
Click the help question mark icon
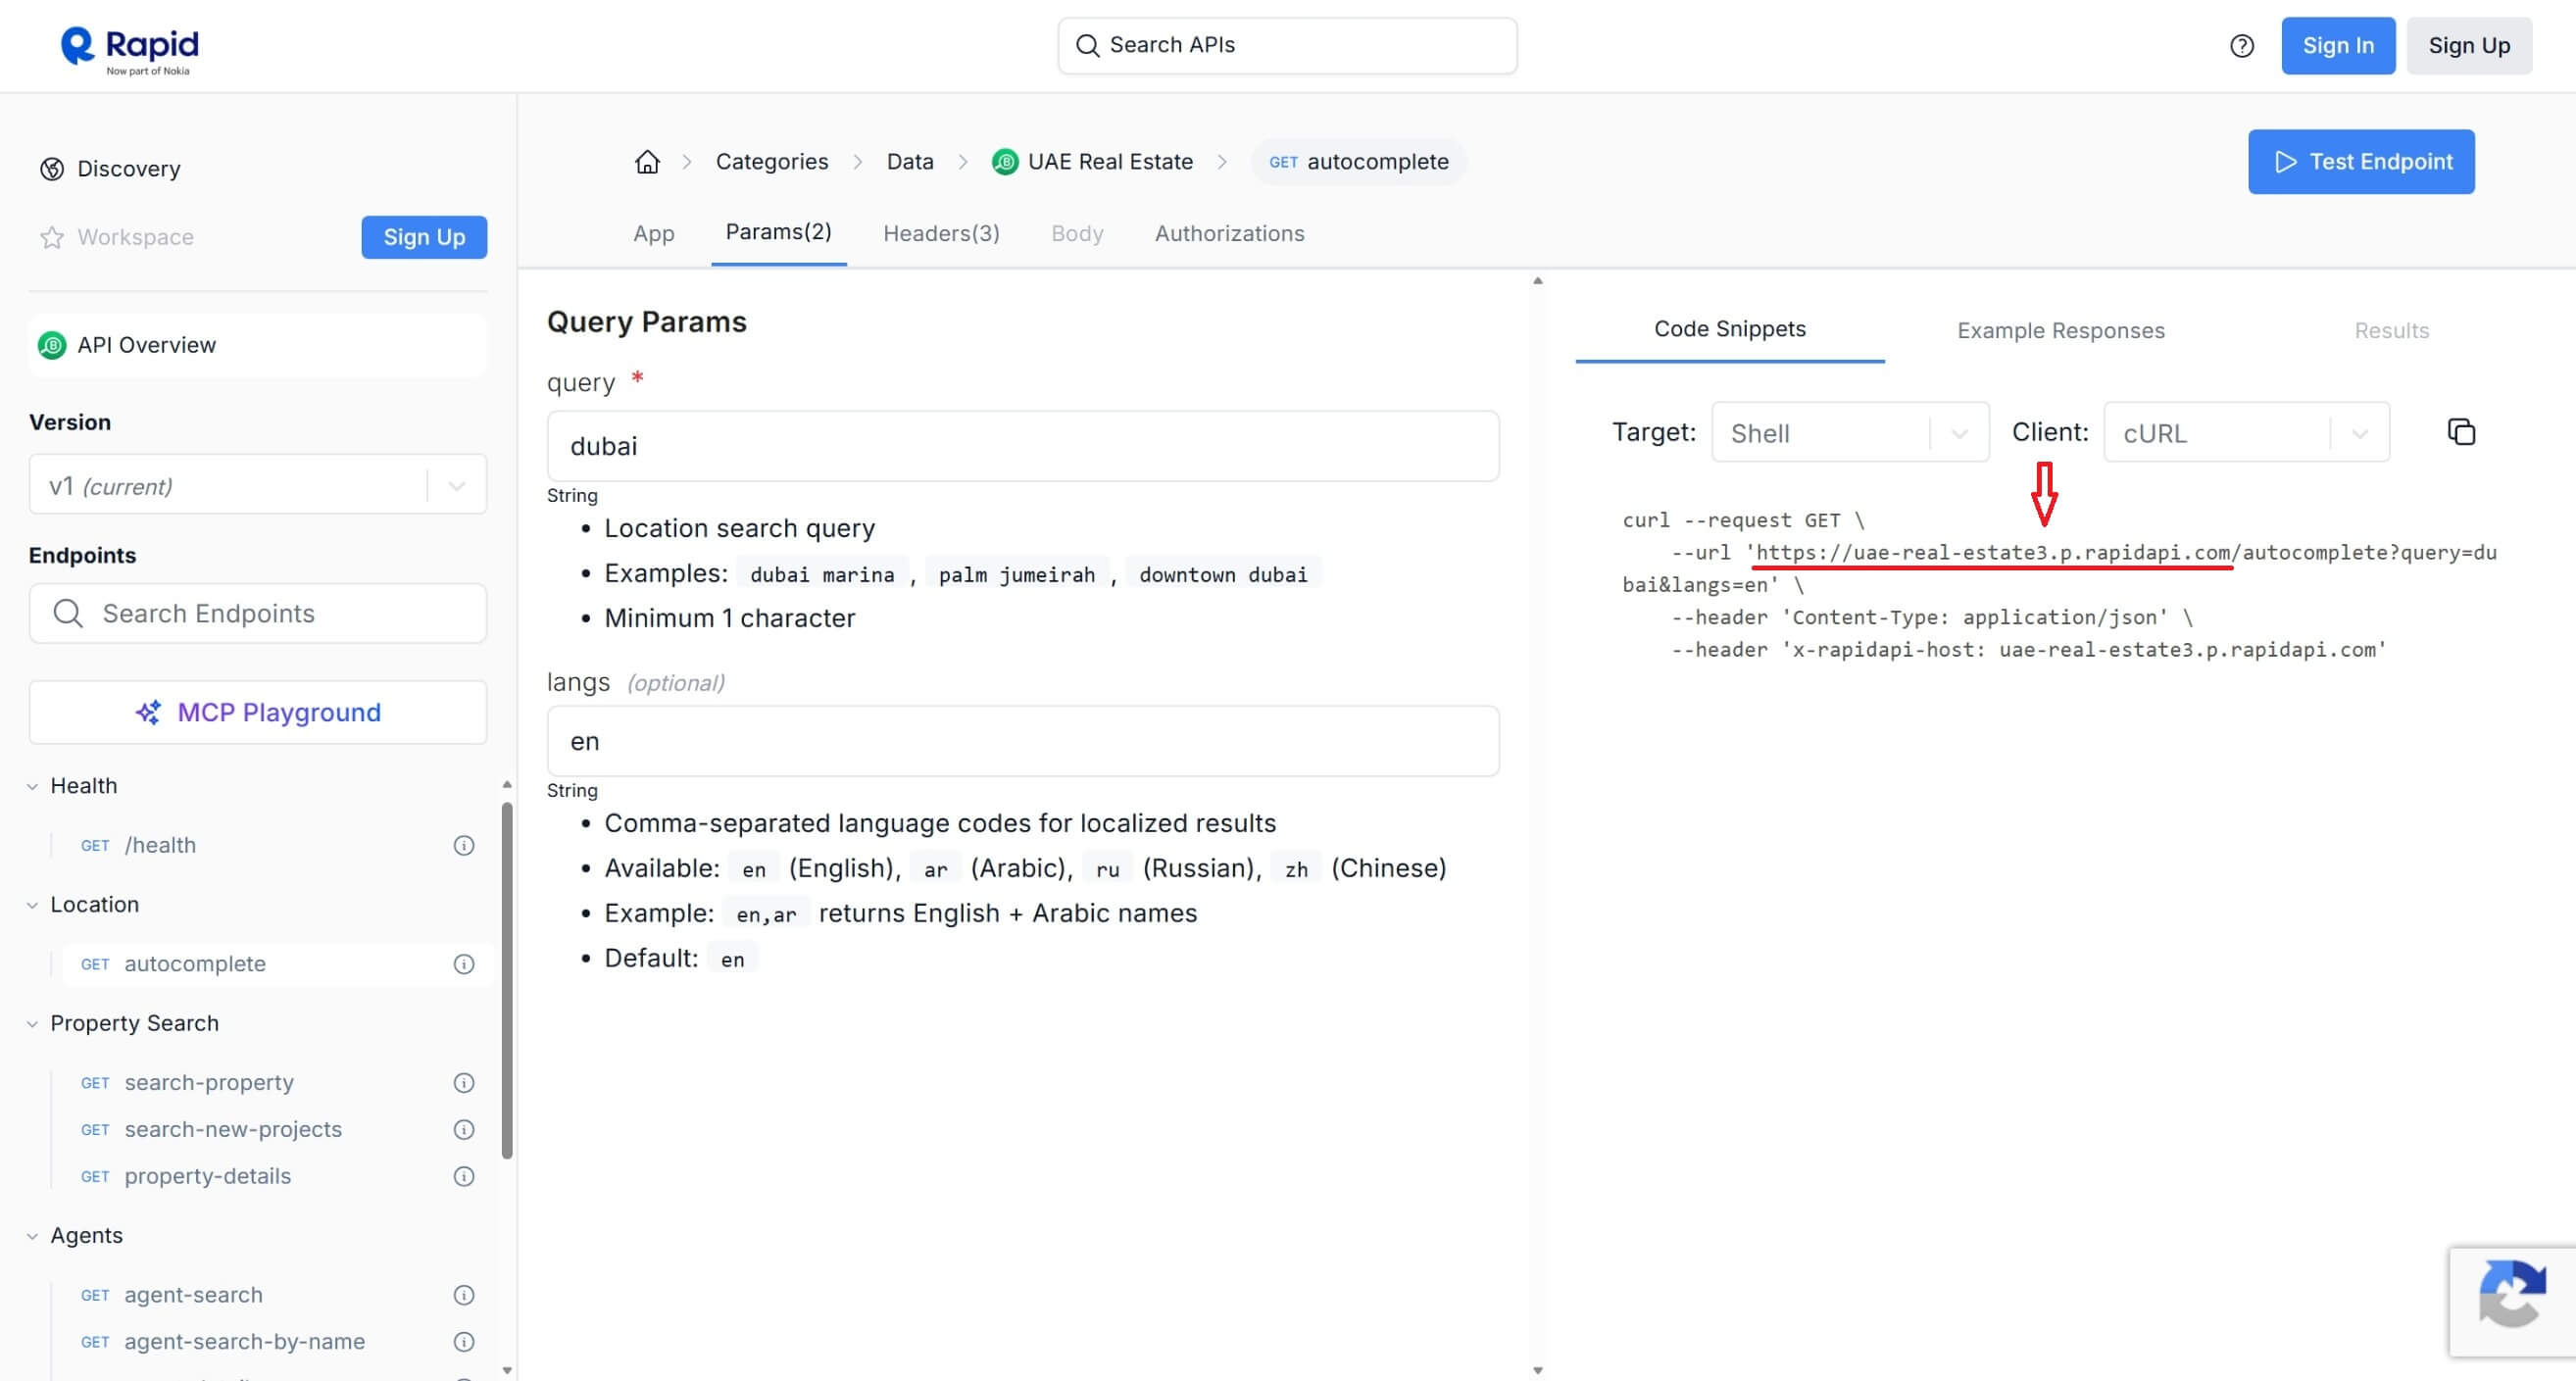point(2242,46)
